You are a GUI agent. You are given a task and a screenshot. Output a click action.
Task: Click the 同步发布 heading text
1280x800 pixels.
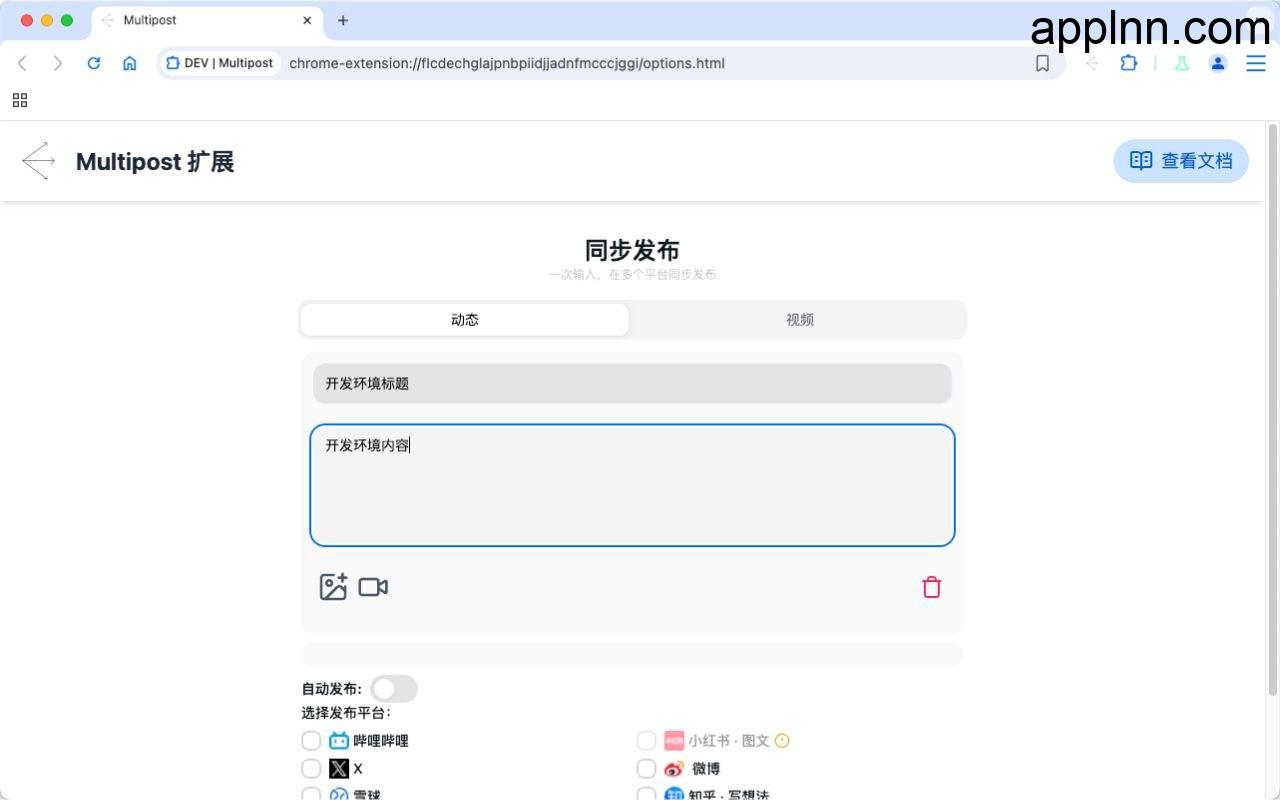[x=632, y=250]
